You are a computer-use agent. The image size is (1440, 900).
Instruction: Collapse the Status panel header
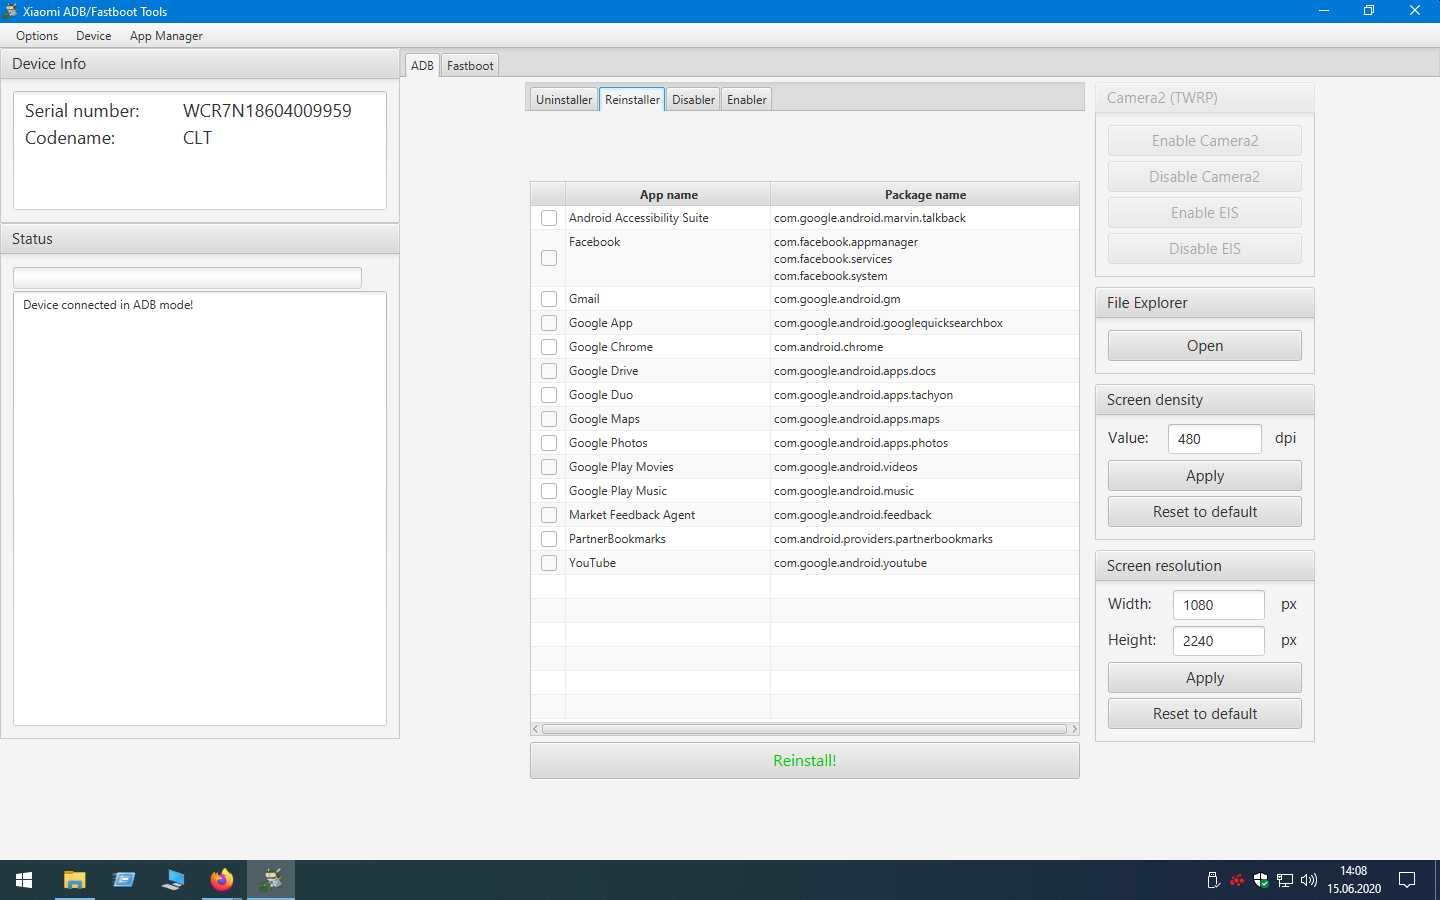pyautogui.click(x=200, y=239)
